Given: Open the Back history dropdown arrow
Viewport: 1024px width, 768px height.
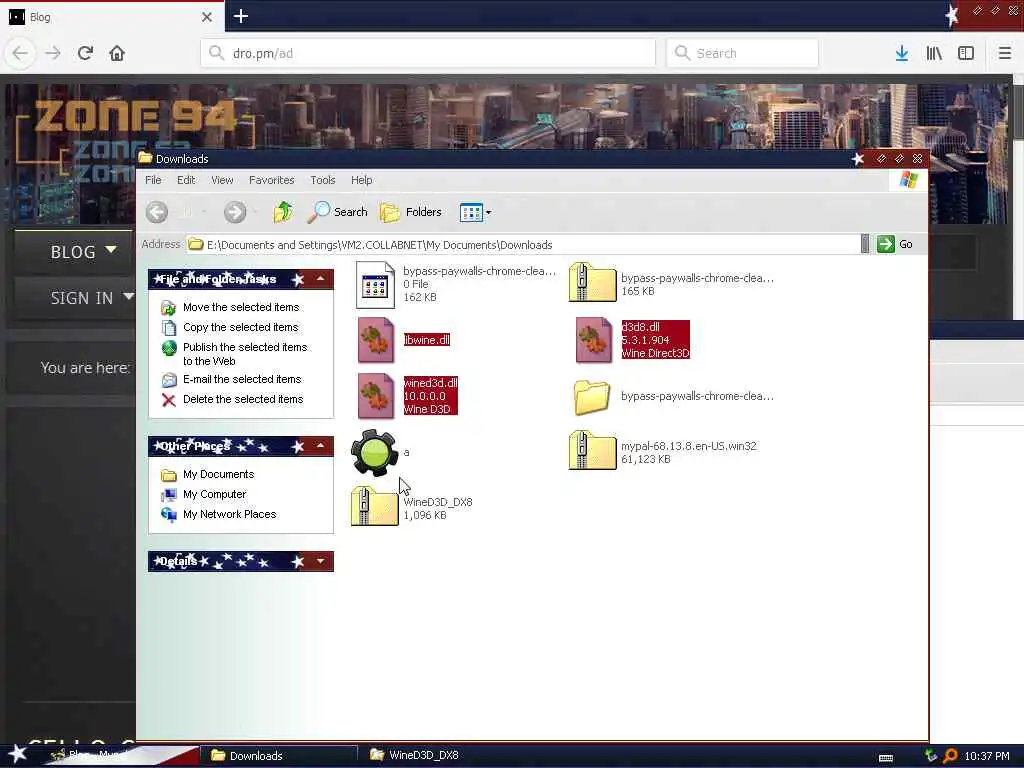Looking at the screenshot, I should coord(204,212).
